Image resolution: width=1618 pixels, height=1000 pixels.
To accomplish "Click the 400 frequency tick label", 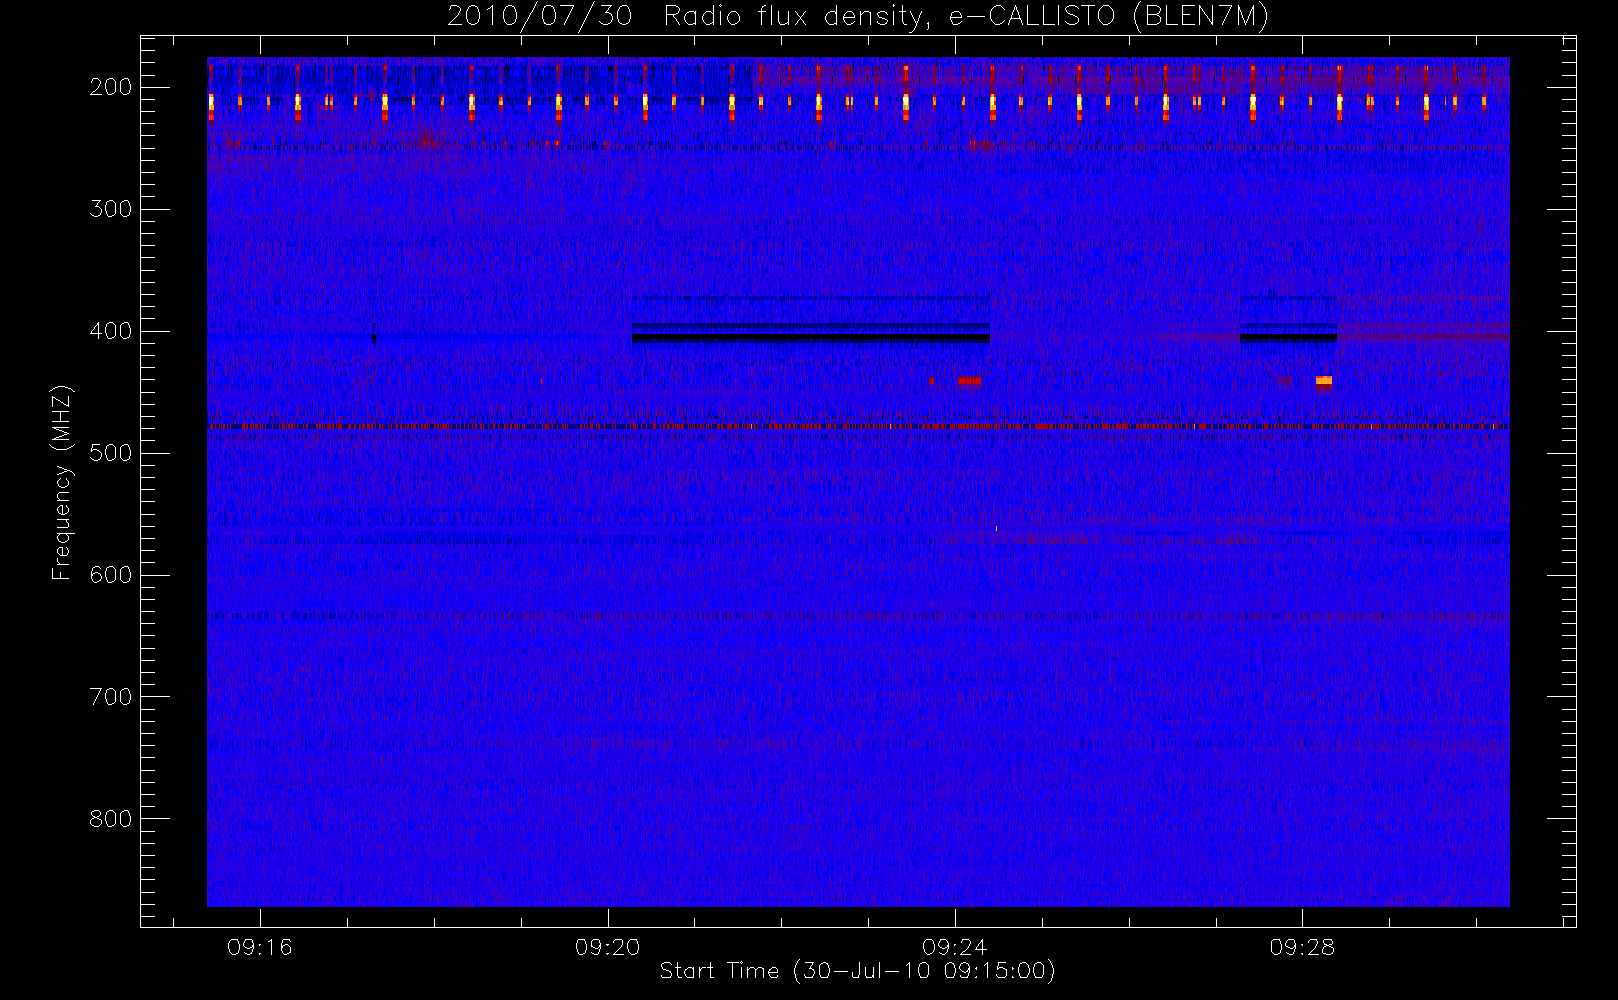I will (111, 331).
